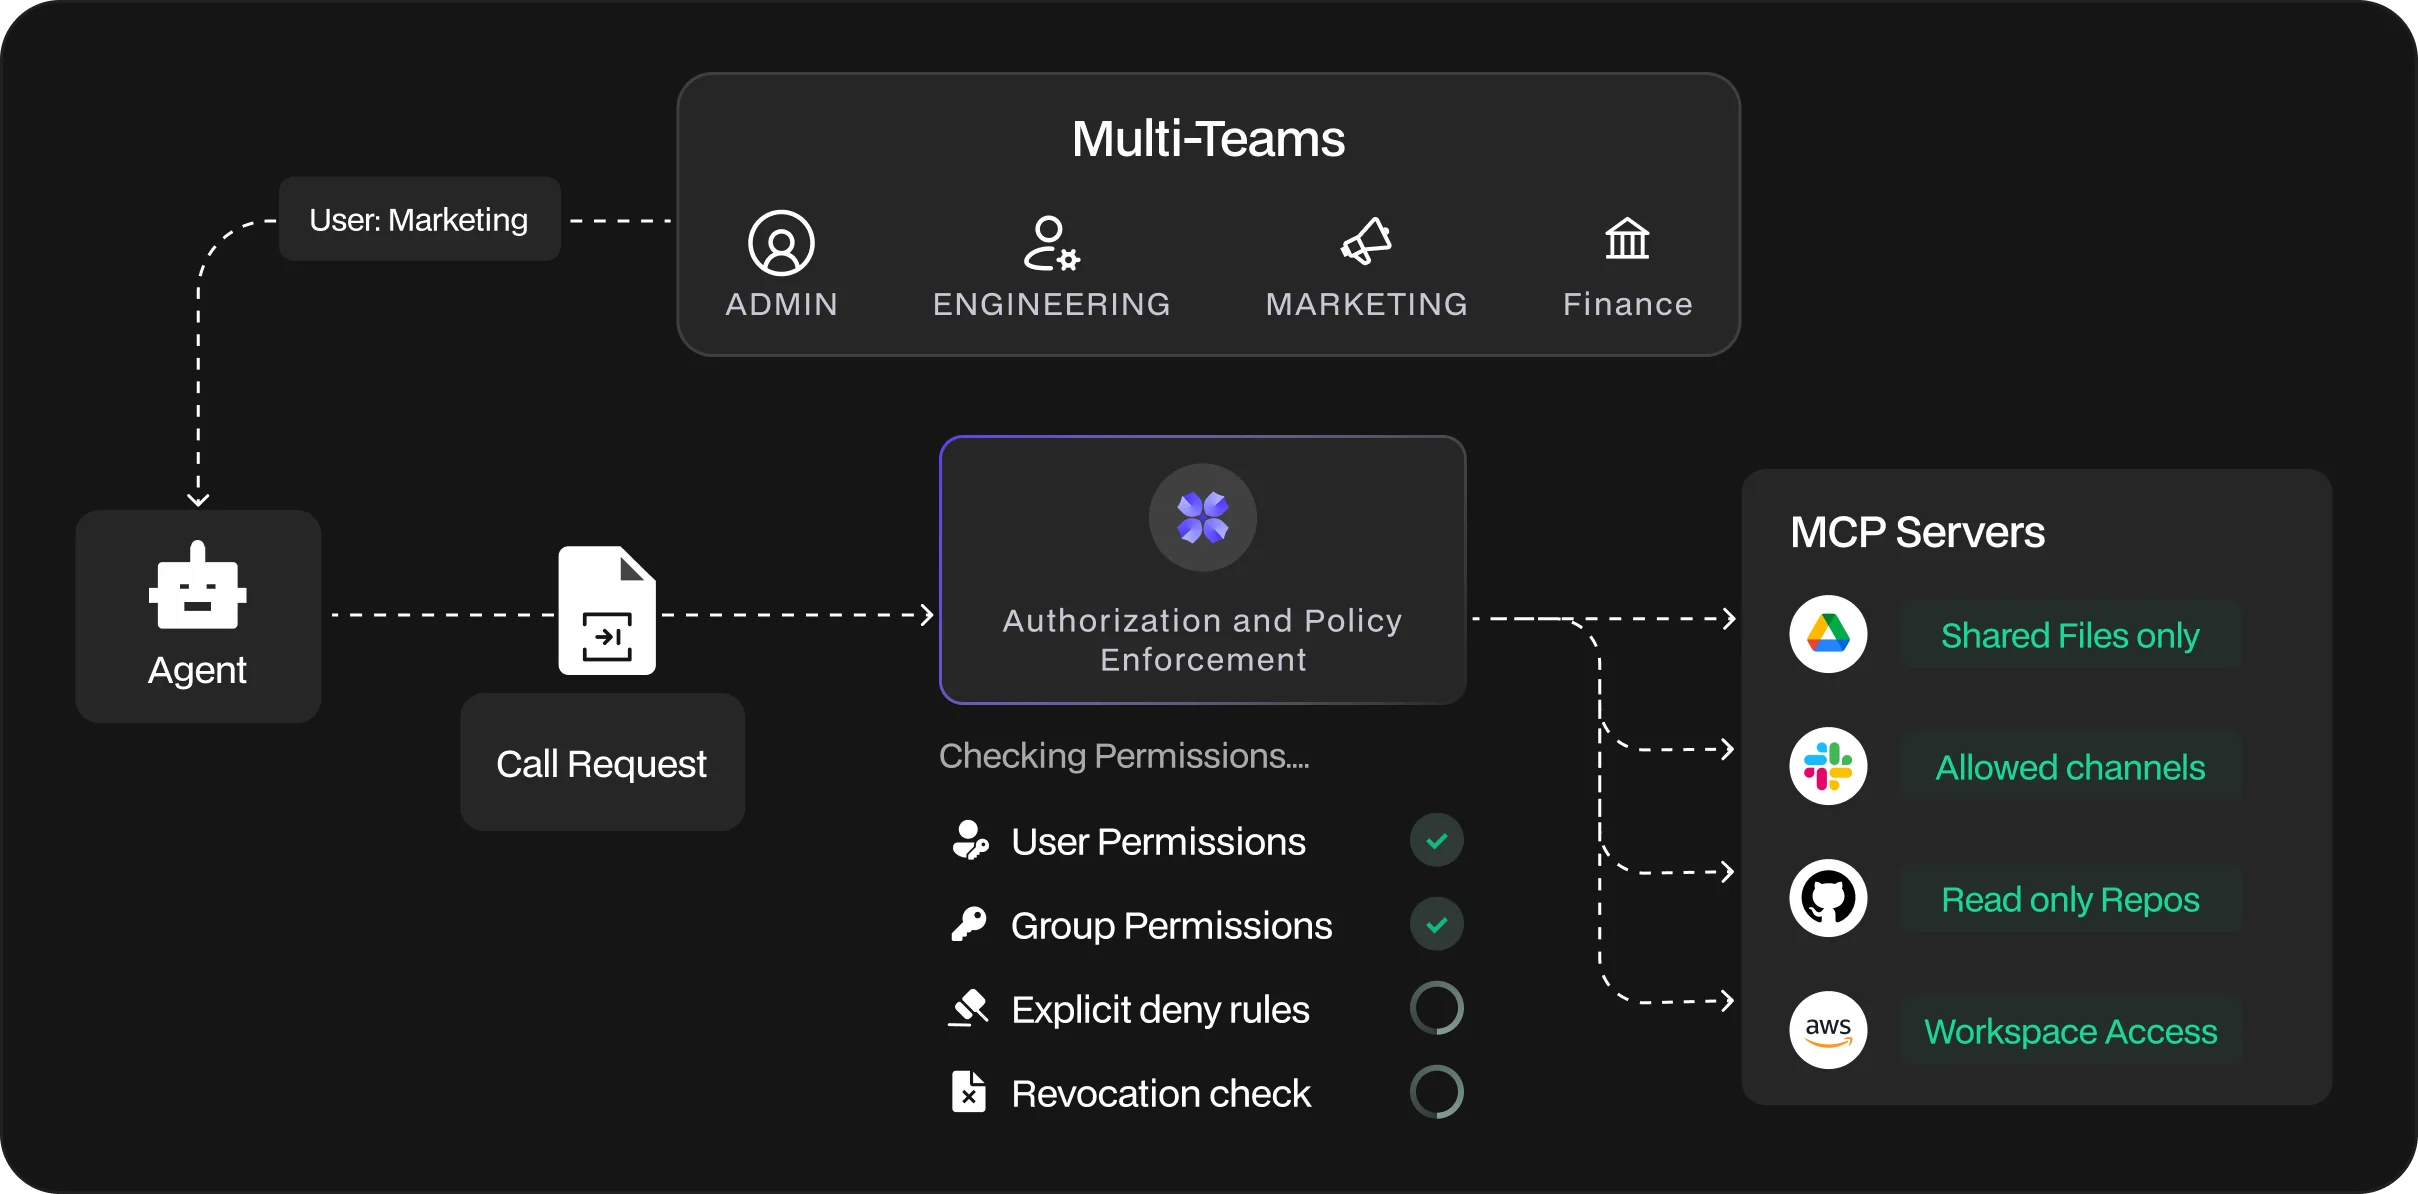Viewport: 2418px width, 1194px height.
Task: Click the Checking Permissions.... status text
Action: pyautogui.click(x=1124, y=756)
